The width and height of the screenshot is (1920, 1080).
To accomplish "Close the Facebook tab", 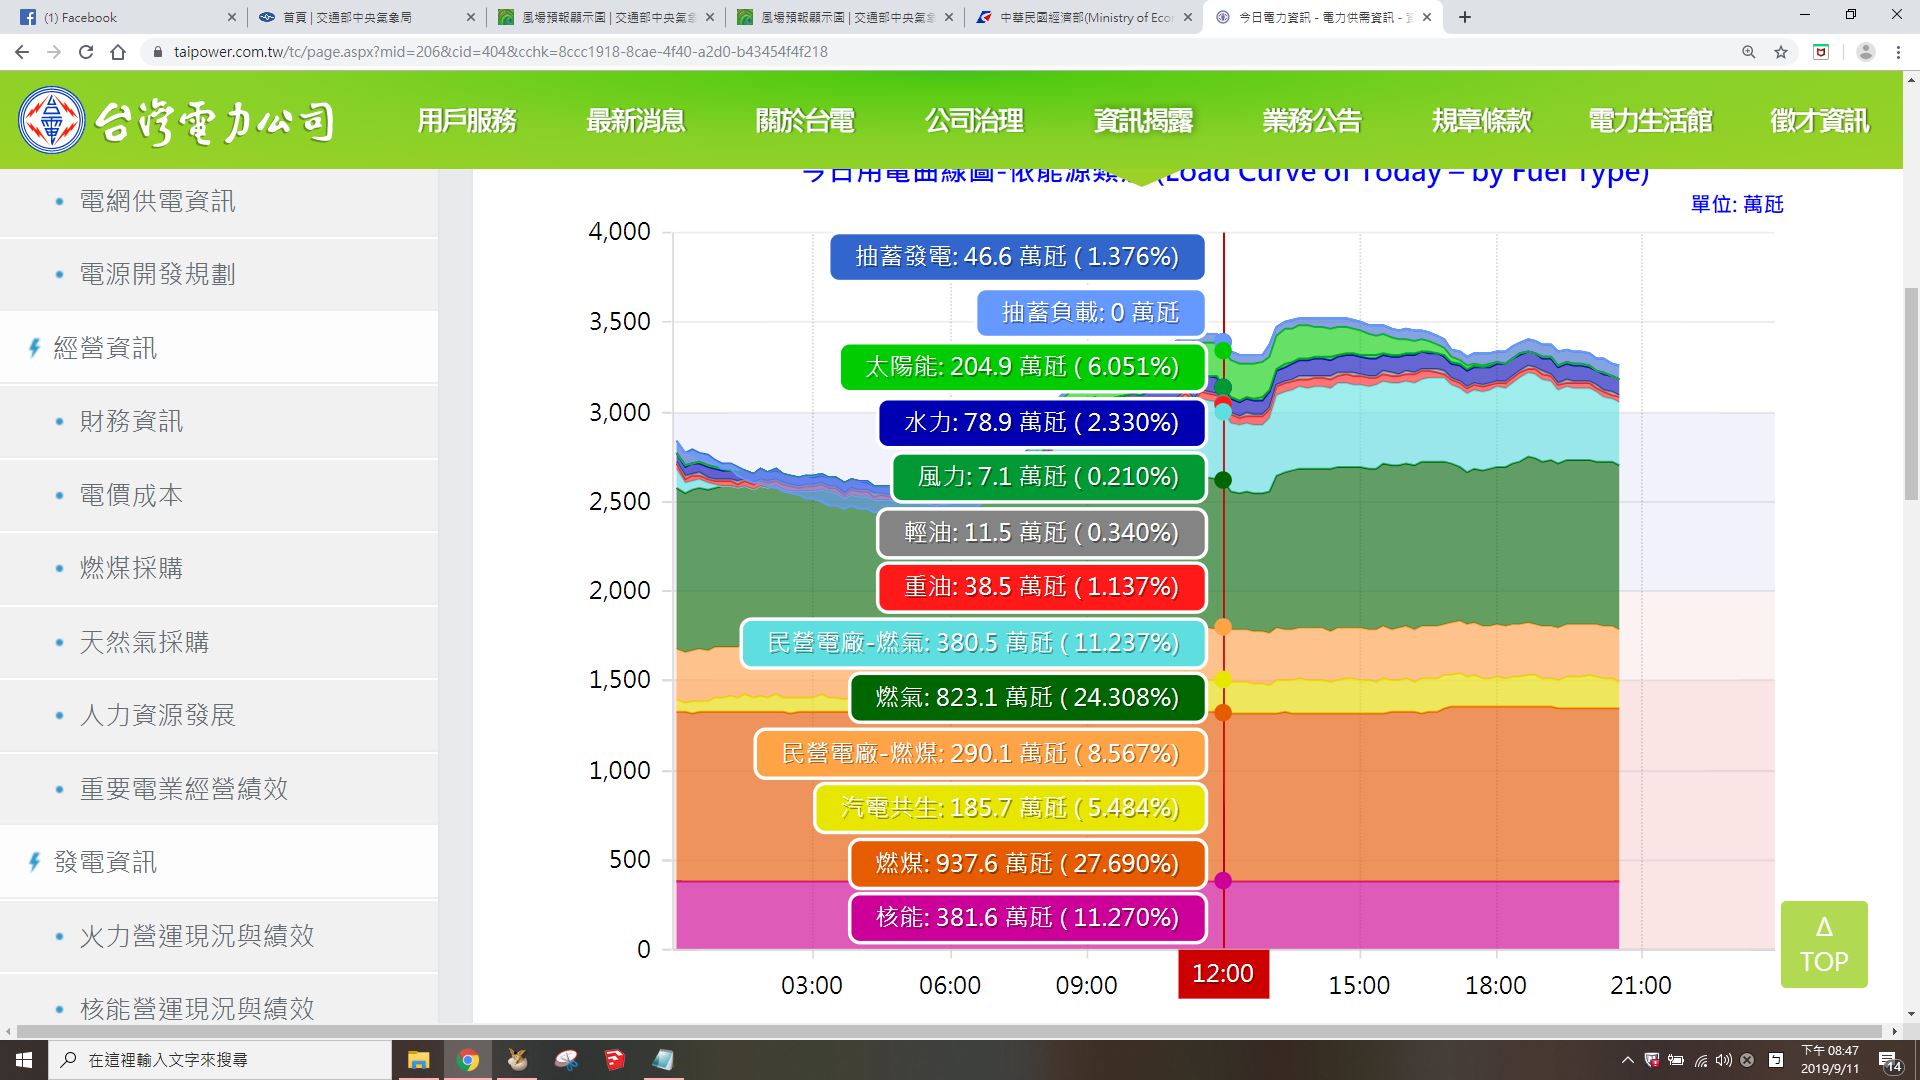I will pos(231,17).
